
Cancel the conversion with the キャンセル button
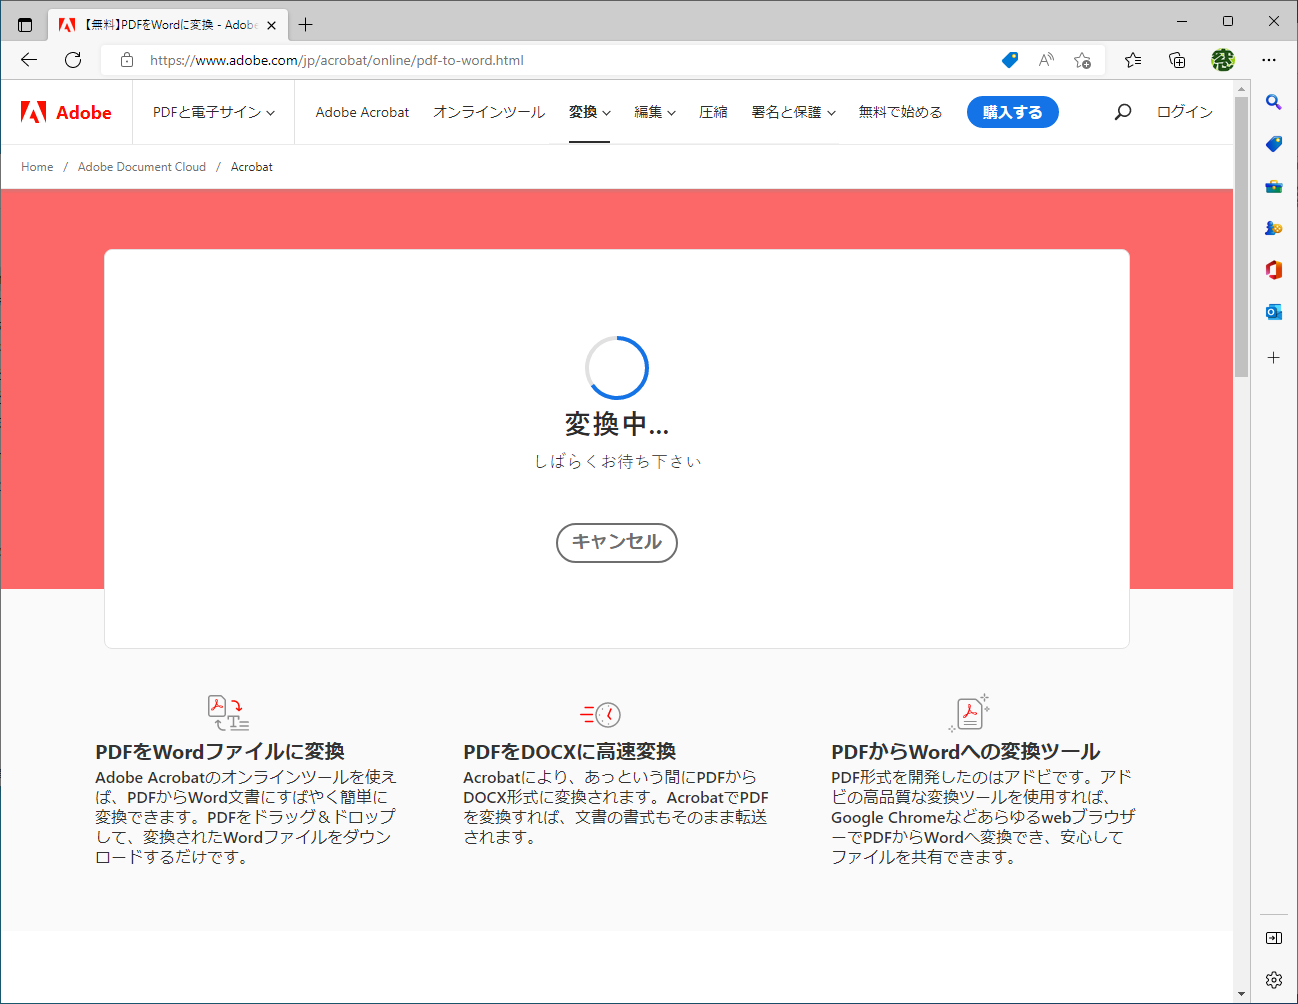point(616,543)
